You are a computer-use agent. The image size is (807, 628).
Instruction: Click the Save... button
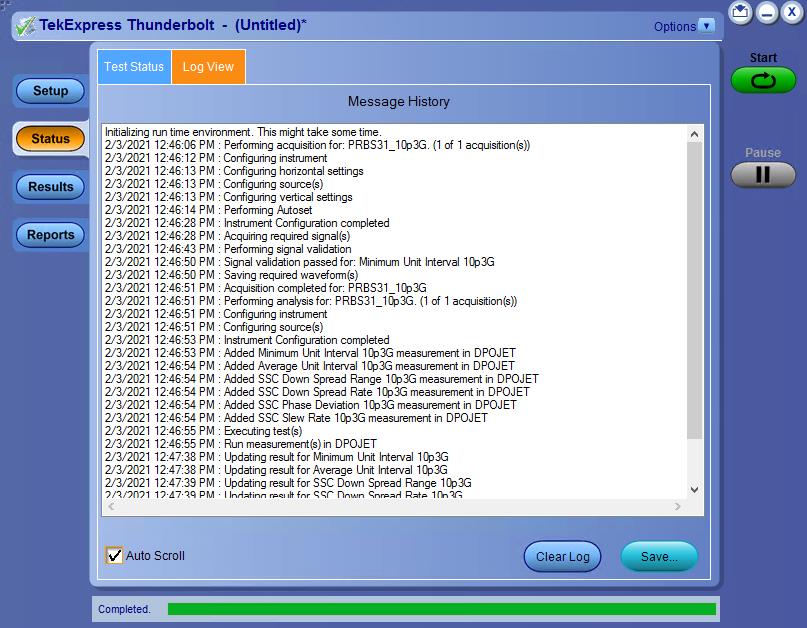tap(659, 557)
